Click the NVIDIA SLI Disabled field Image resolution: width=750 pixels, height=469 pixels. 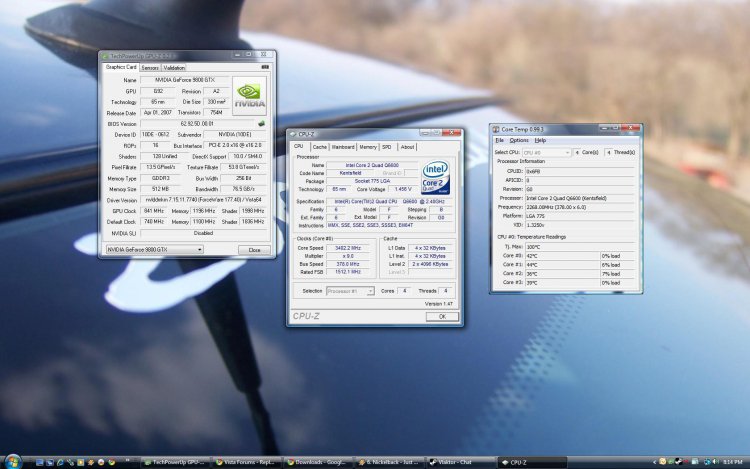pyautogui.click(x=203, y=233)
